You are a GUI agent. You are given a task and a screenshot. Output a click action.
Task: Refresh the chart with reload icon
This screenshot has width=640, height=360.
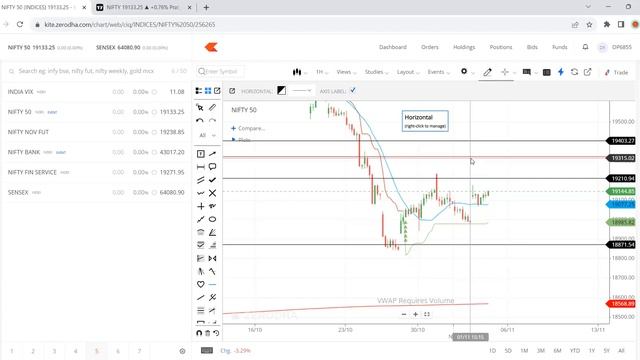(574, 72)
